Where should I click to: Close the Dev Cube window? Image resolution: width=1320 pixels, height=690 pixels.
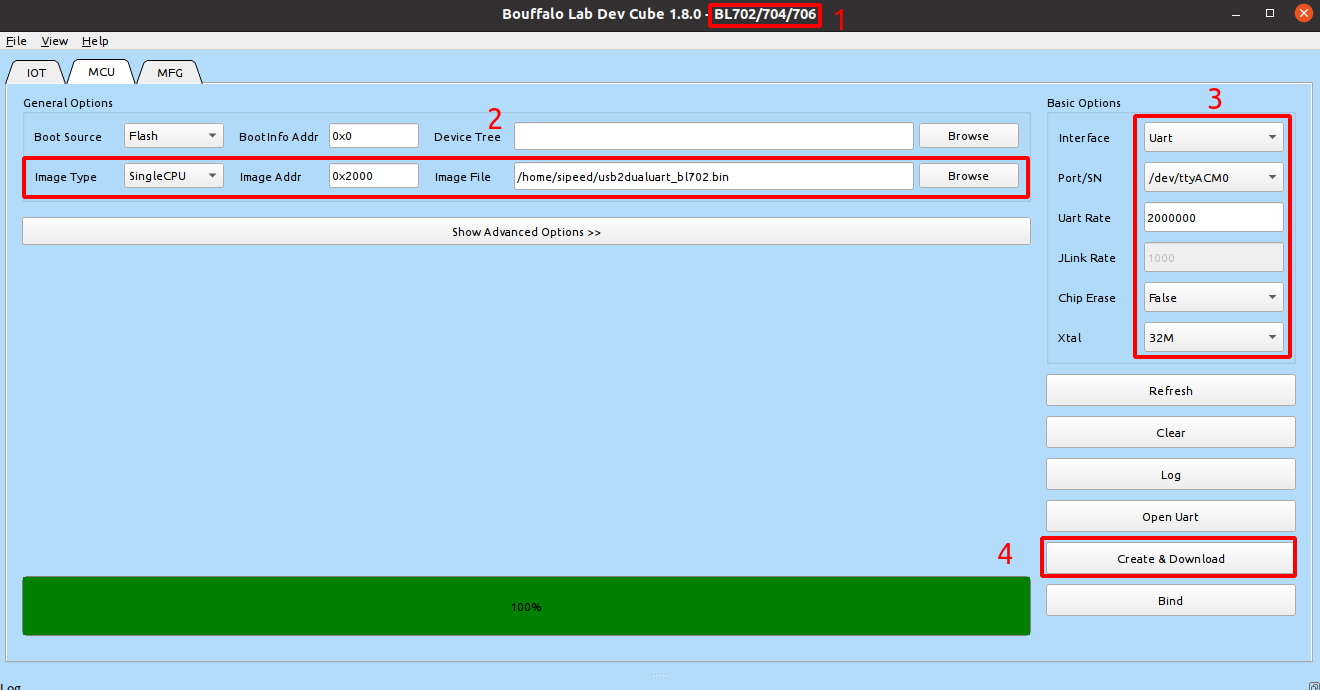[x=1303, y=13]
